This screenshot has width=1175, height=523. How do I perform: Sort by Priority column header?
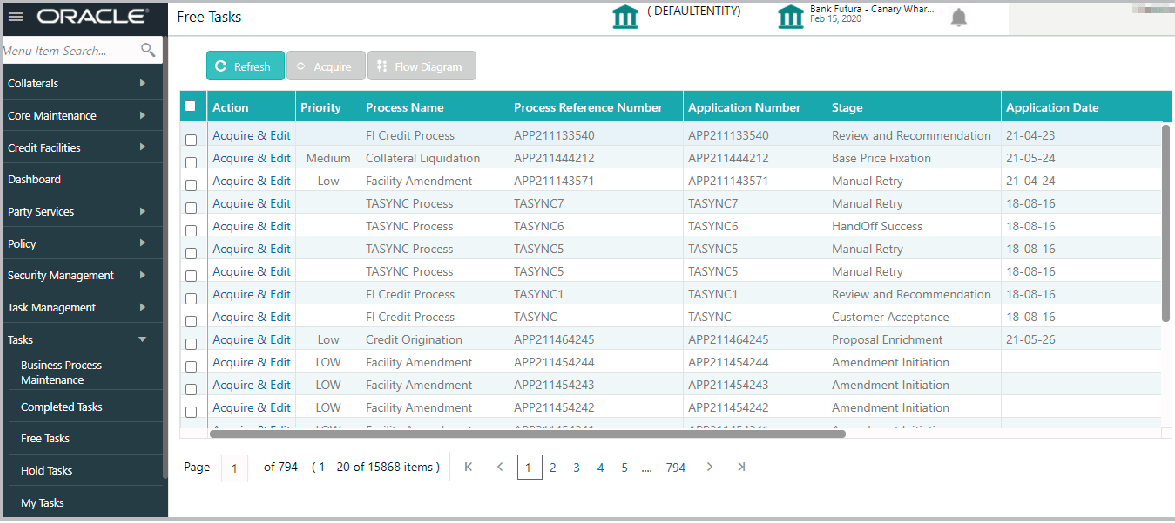pos(321,107)
